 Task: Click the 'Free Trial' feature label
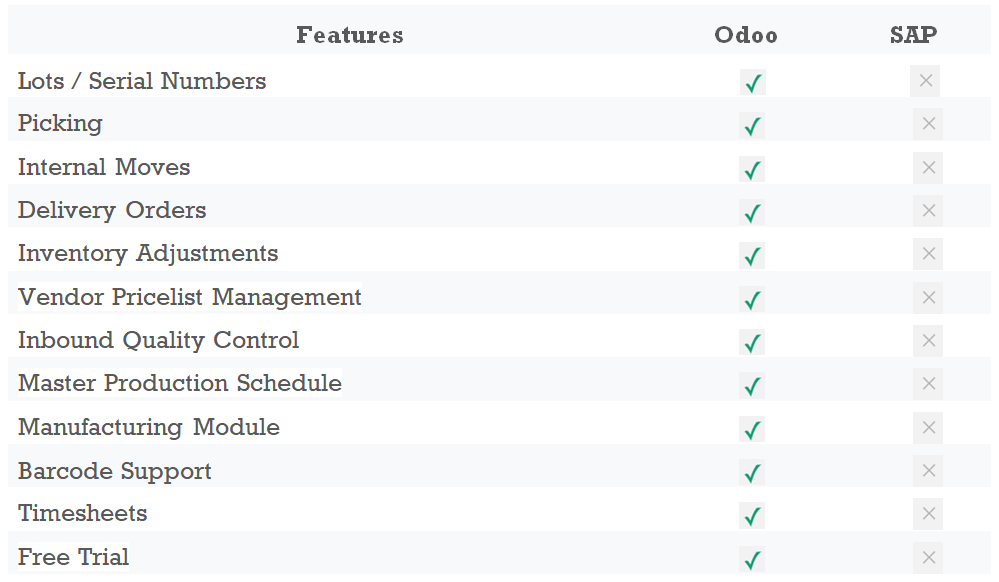point(73,557)
